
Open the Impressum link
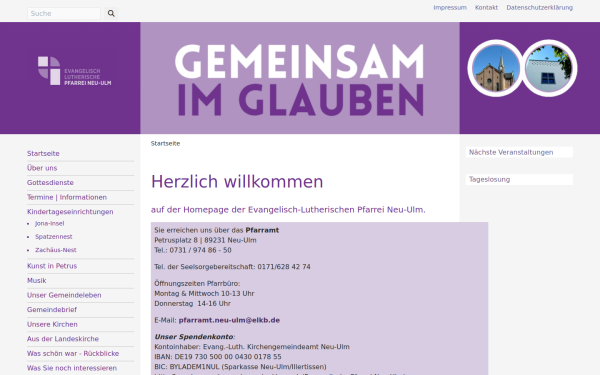point(450,8)
